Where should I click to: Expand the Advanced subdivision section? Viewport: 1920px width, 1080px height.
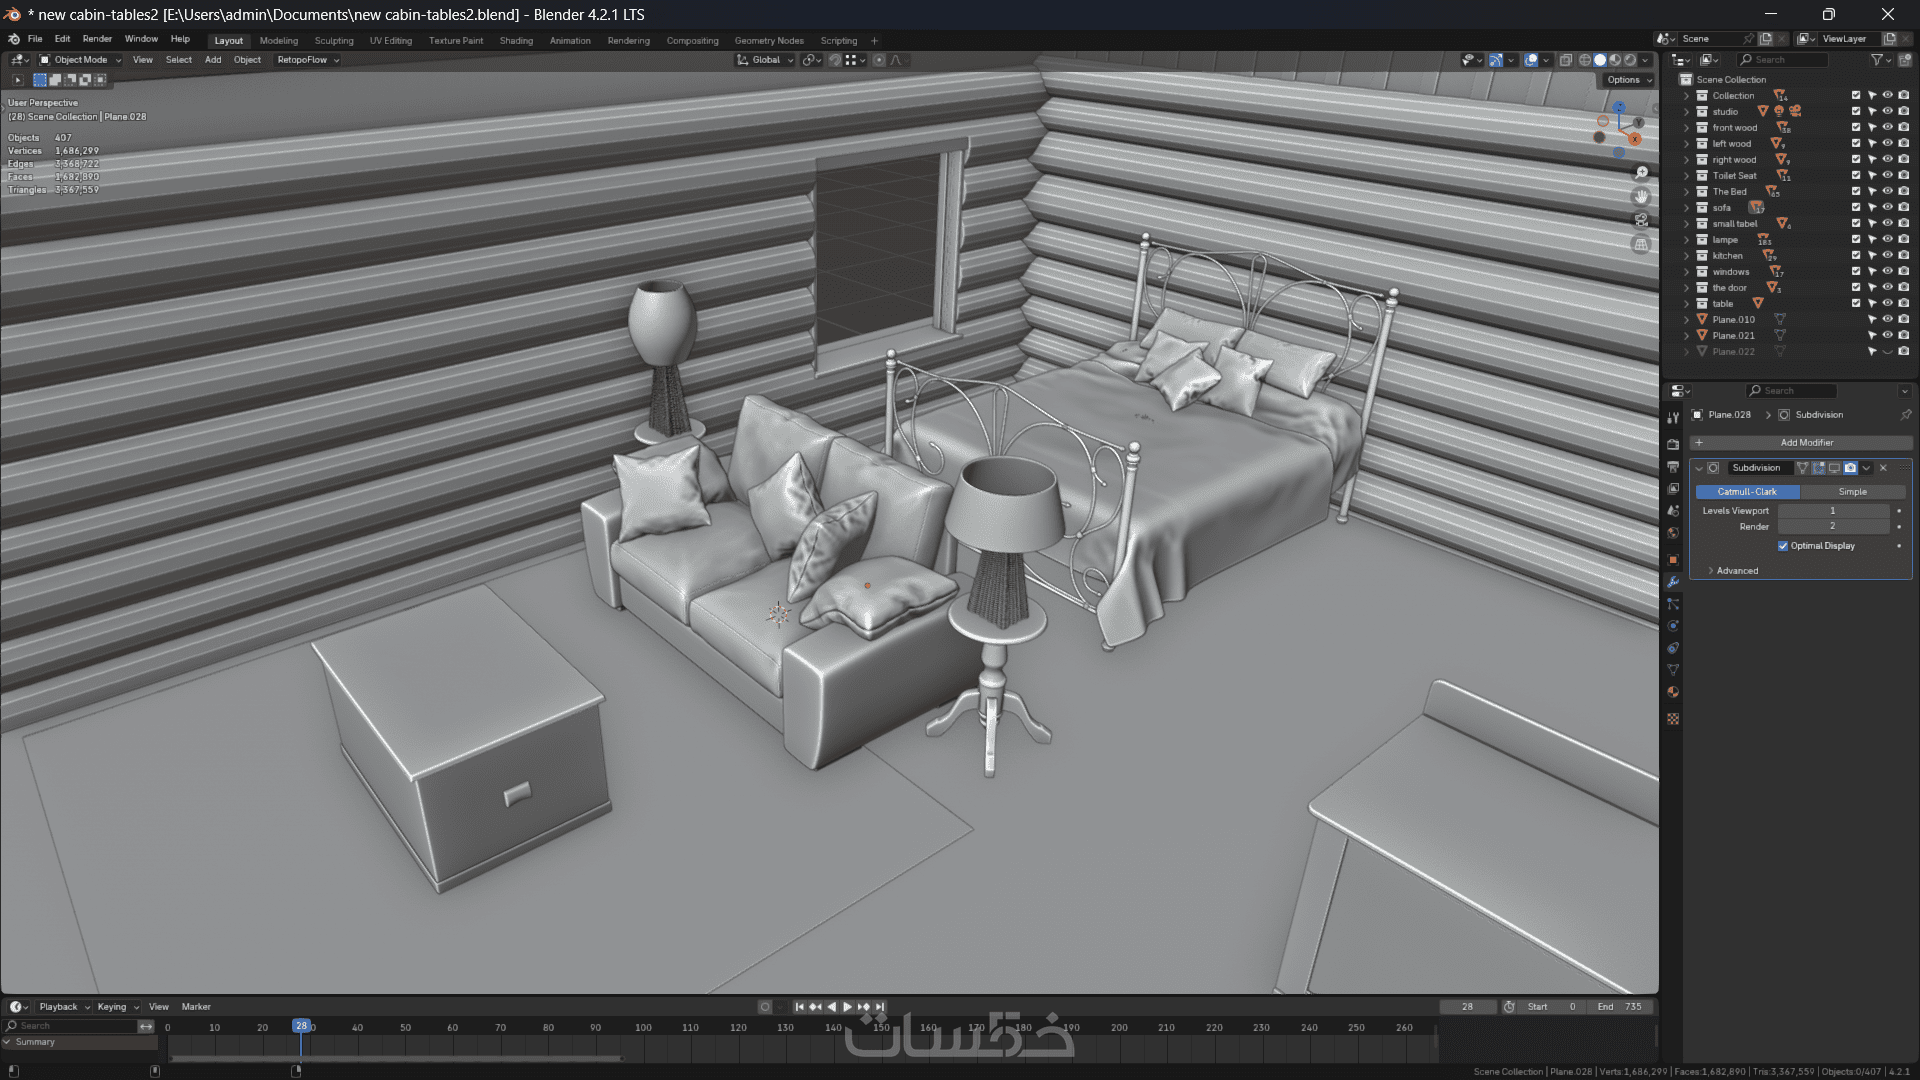[x=1736, y=571]
